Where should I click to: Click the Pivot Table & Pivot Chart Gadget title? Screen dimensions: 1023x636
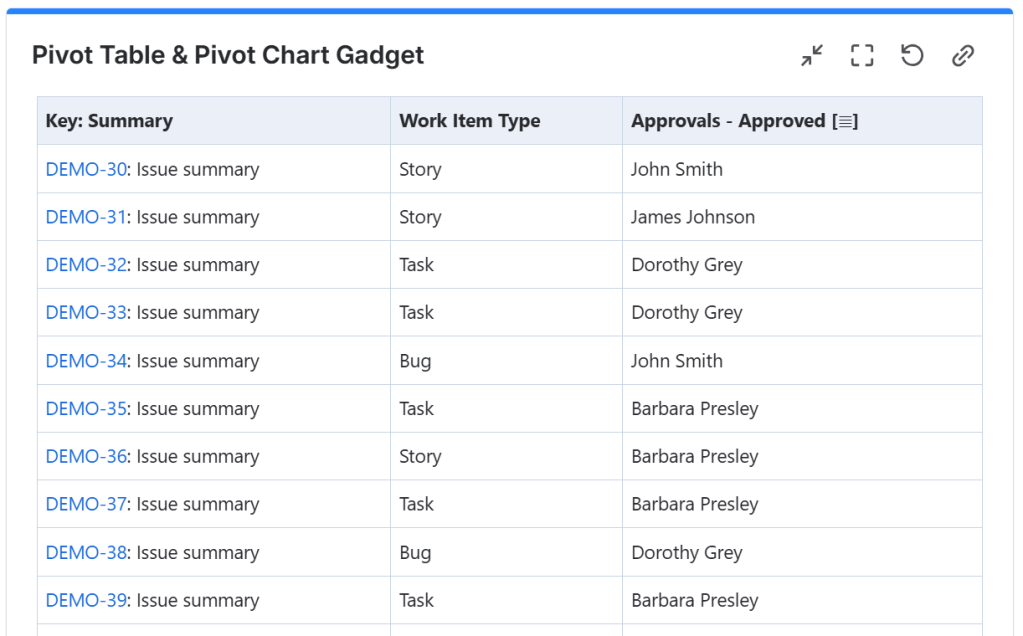[x=228, y=55]
